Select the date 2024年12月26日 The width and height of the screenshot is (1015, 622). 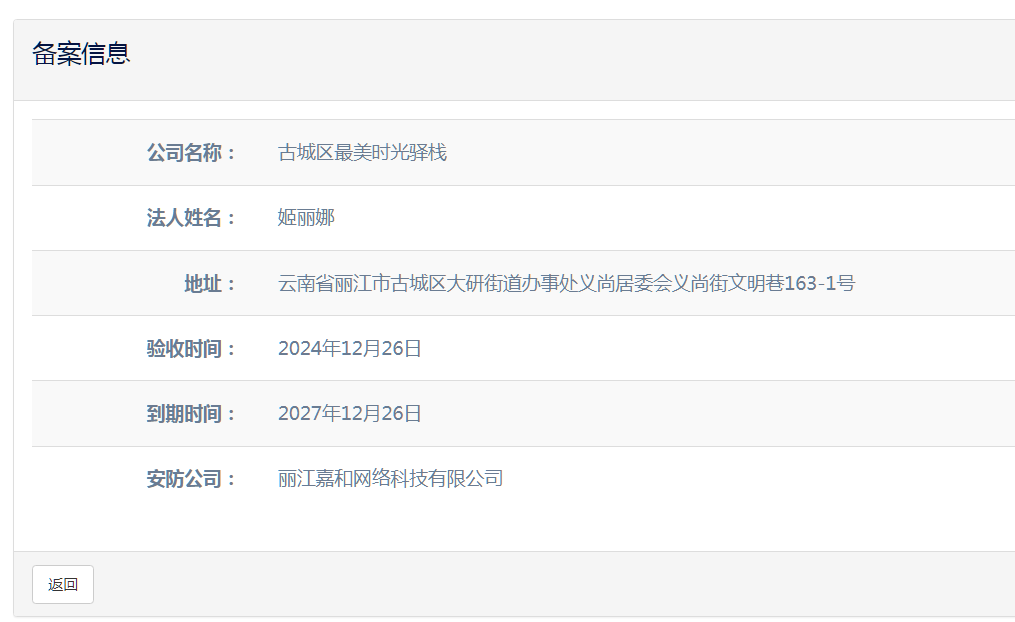coord(350,349)
